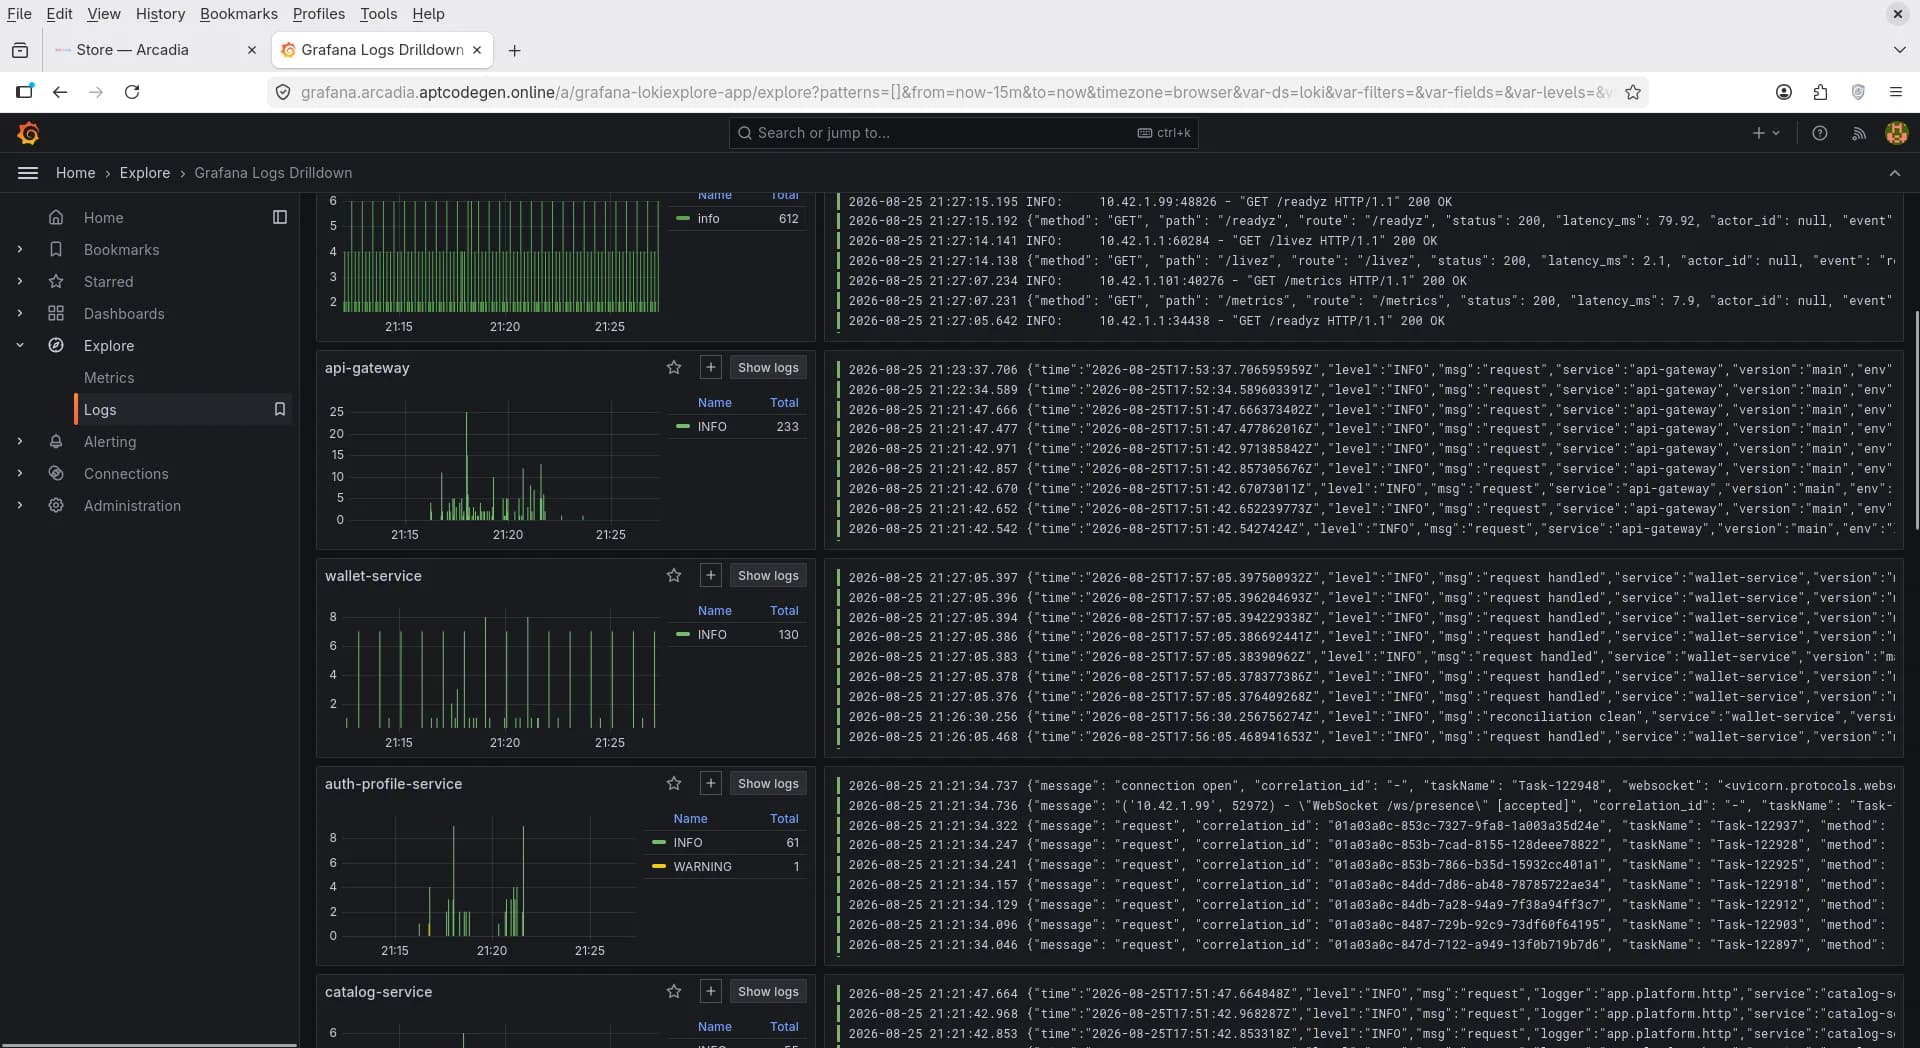Screen dimensions: 1920x1048
Task: Star the catalog-service panel
Action: pos(674,992)
